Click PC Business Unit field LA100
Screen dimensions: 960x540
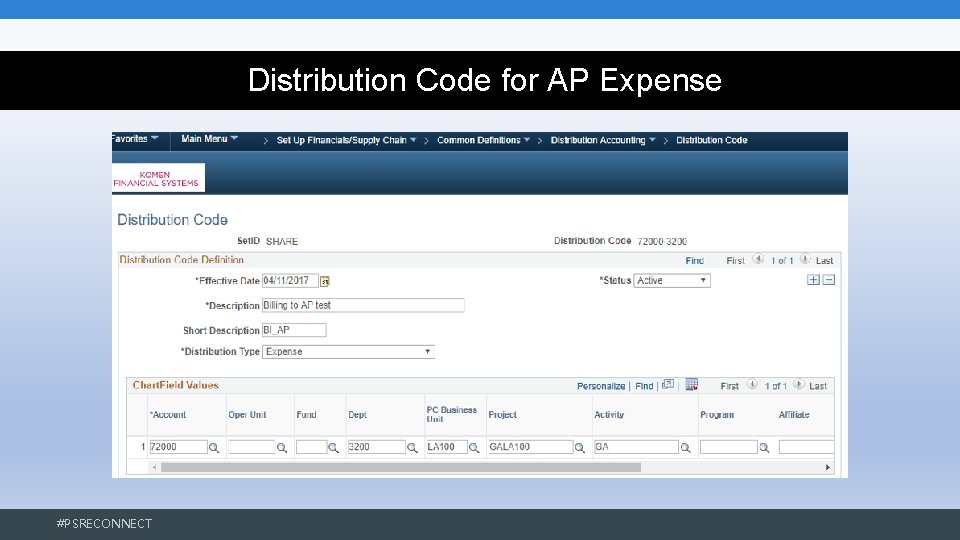pyautogui.click(x=447, y=447)
